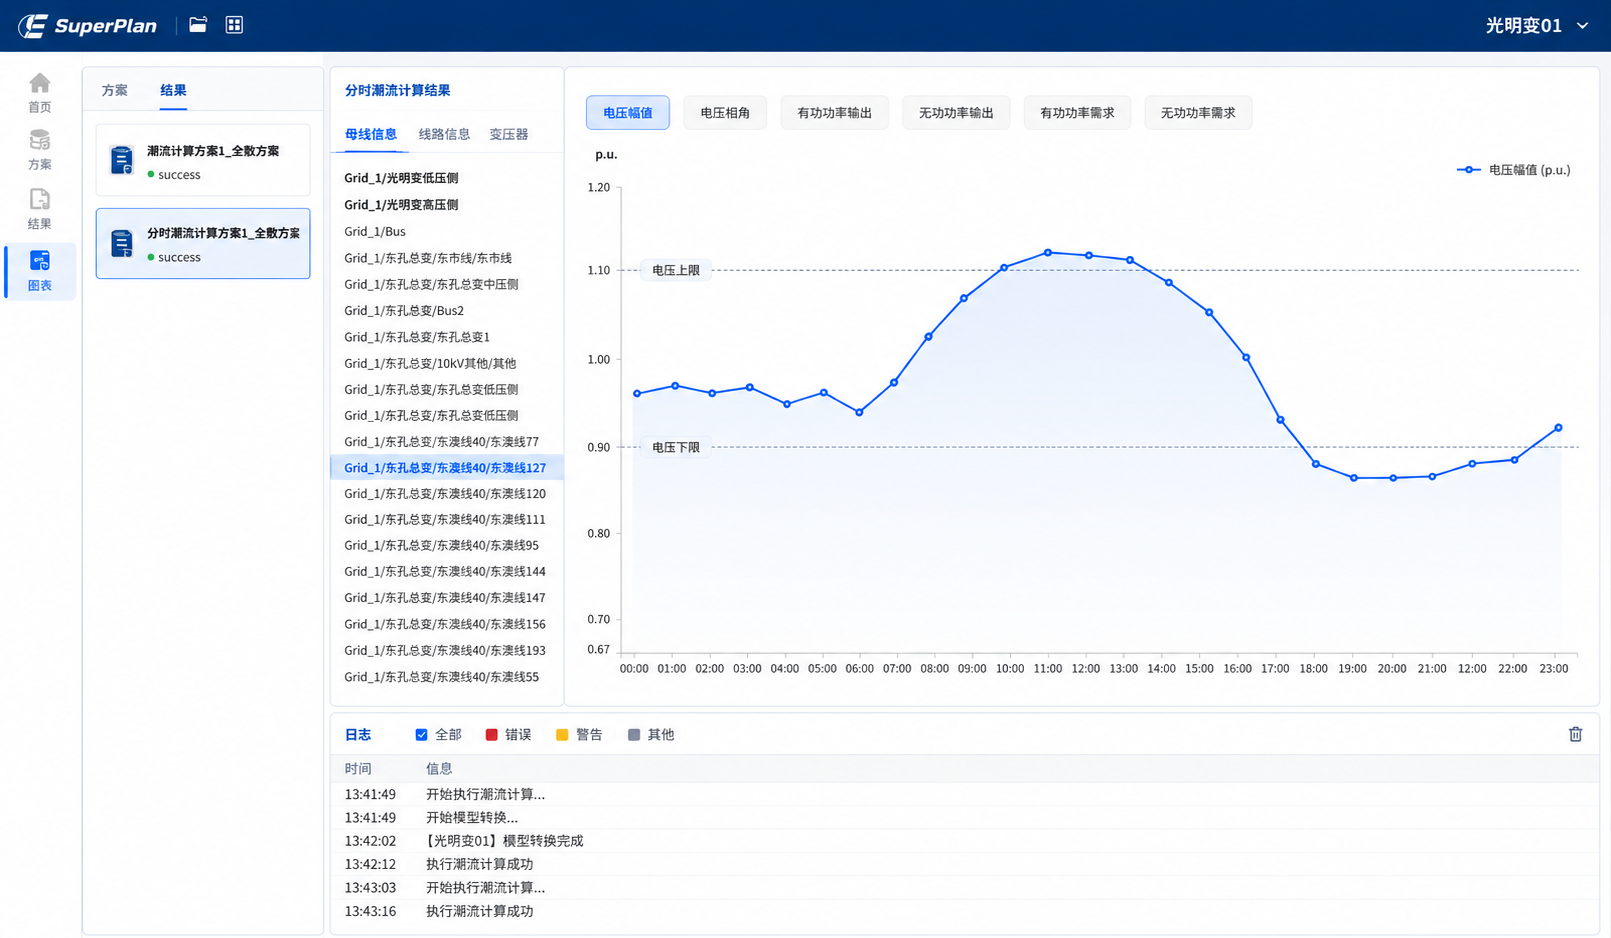
Task: Switch to the 结果 tab
Action: [x=173, y=90]
